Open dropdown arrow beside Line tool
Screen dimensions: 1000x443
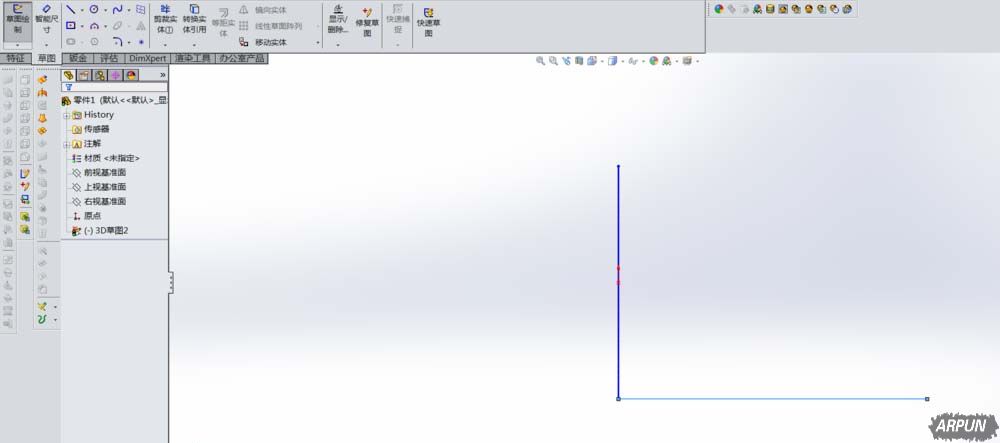(82, 10)
